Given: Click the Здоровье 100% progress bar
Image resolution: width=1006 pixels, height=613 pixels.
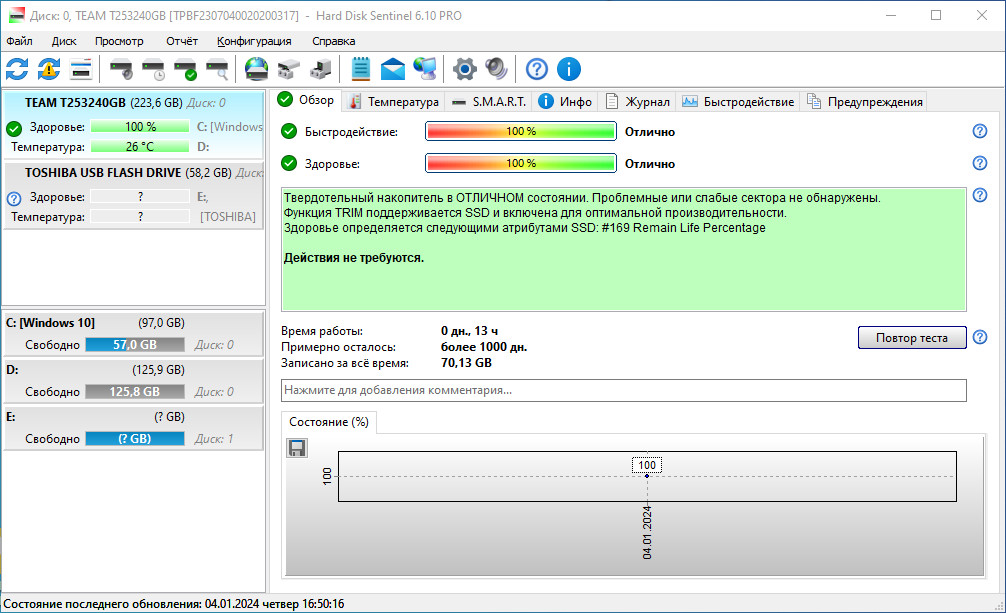Looking at the screenshot, I should 520,163.
